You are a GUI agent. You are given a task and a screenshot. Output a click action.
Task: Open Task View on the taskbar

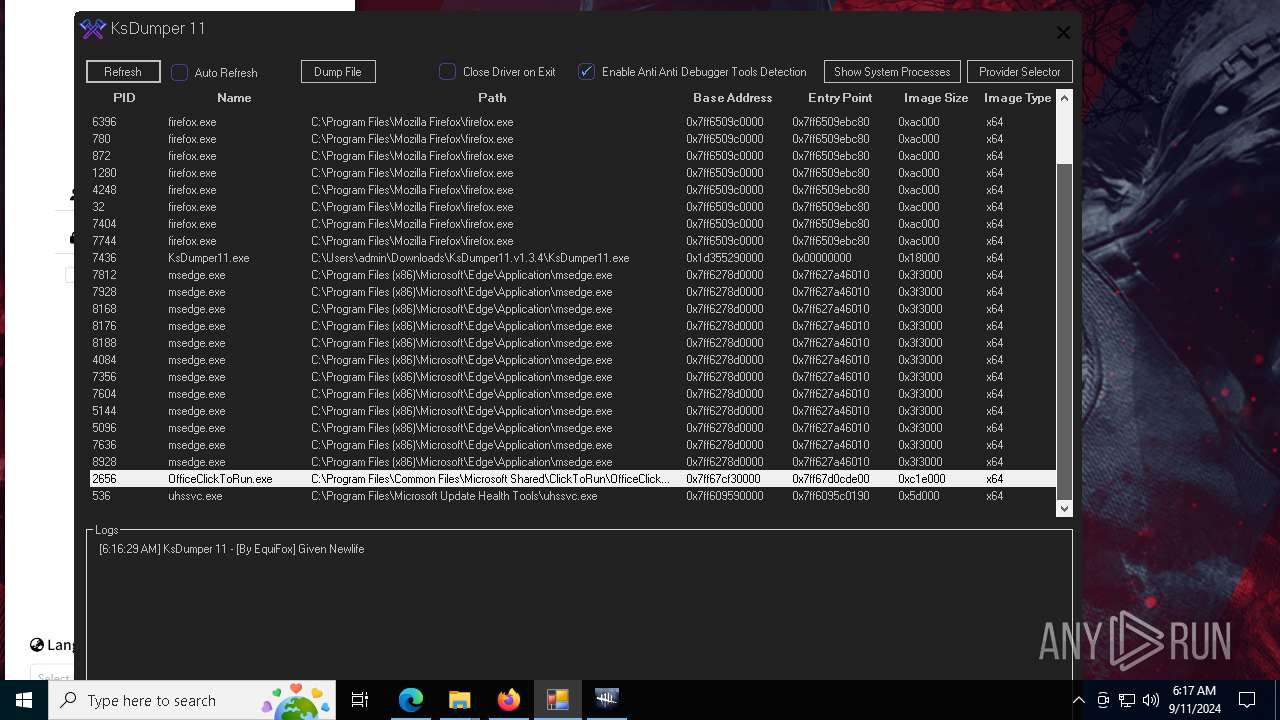(x=360, y=700)
